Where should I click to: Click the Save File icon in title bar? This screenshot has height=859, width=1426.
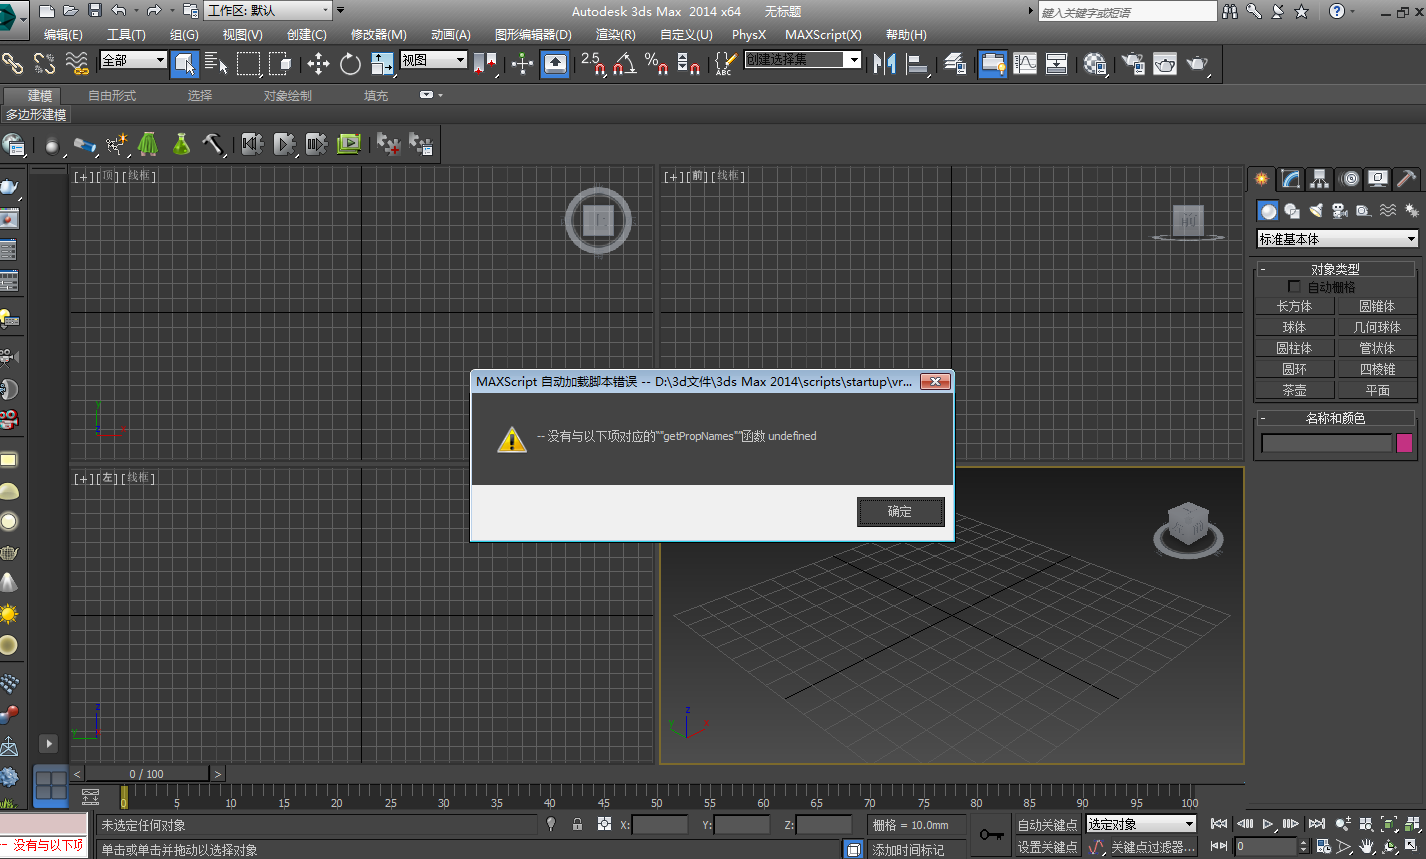[95, 10]
